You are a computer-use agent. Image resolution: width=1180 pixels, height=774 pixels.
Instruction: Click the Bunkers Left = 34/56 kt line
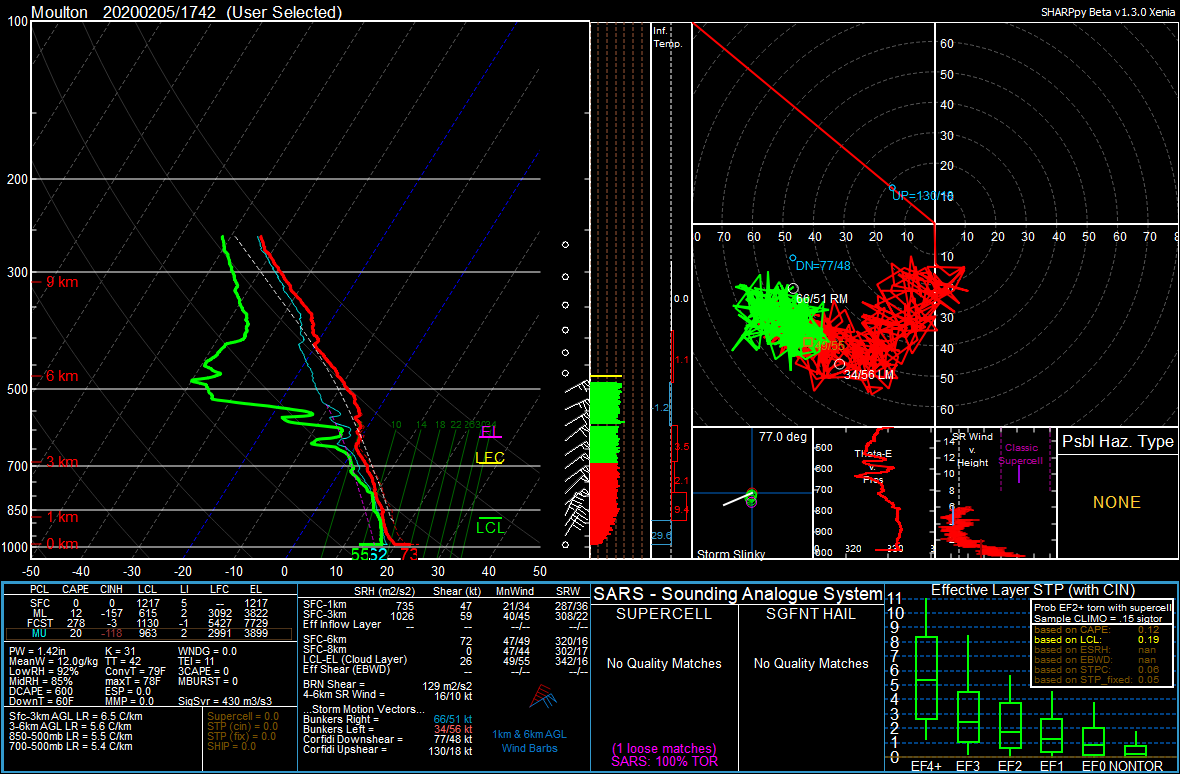[x=387, y=729]
